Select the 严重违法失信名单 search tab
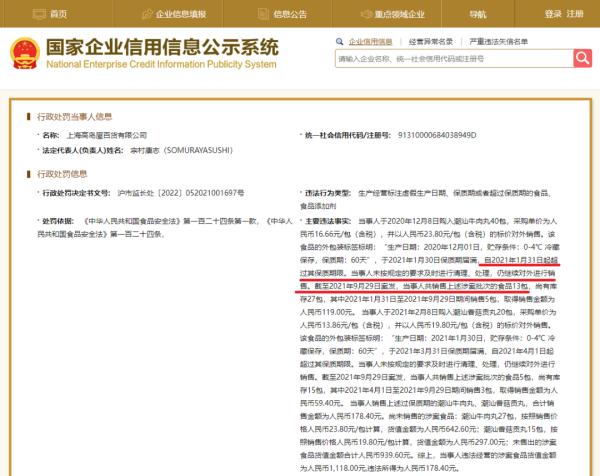600x476 pixels. tap(499, 41)
